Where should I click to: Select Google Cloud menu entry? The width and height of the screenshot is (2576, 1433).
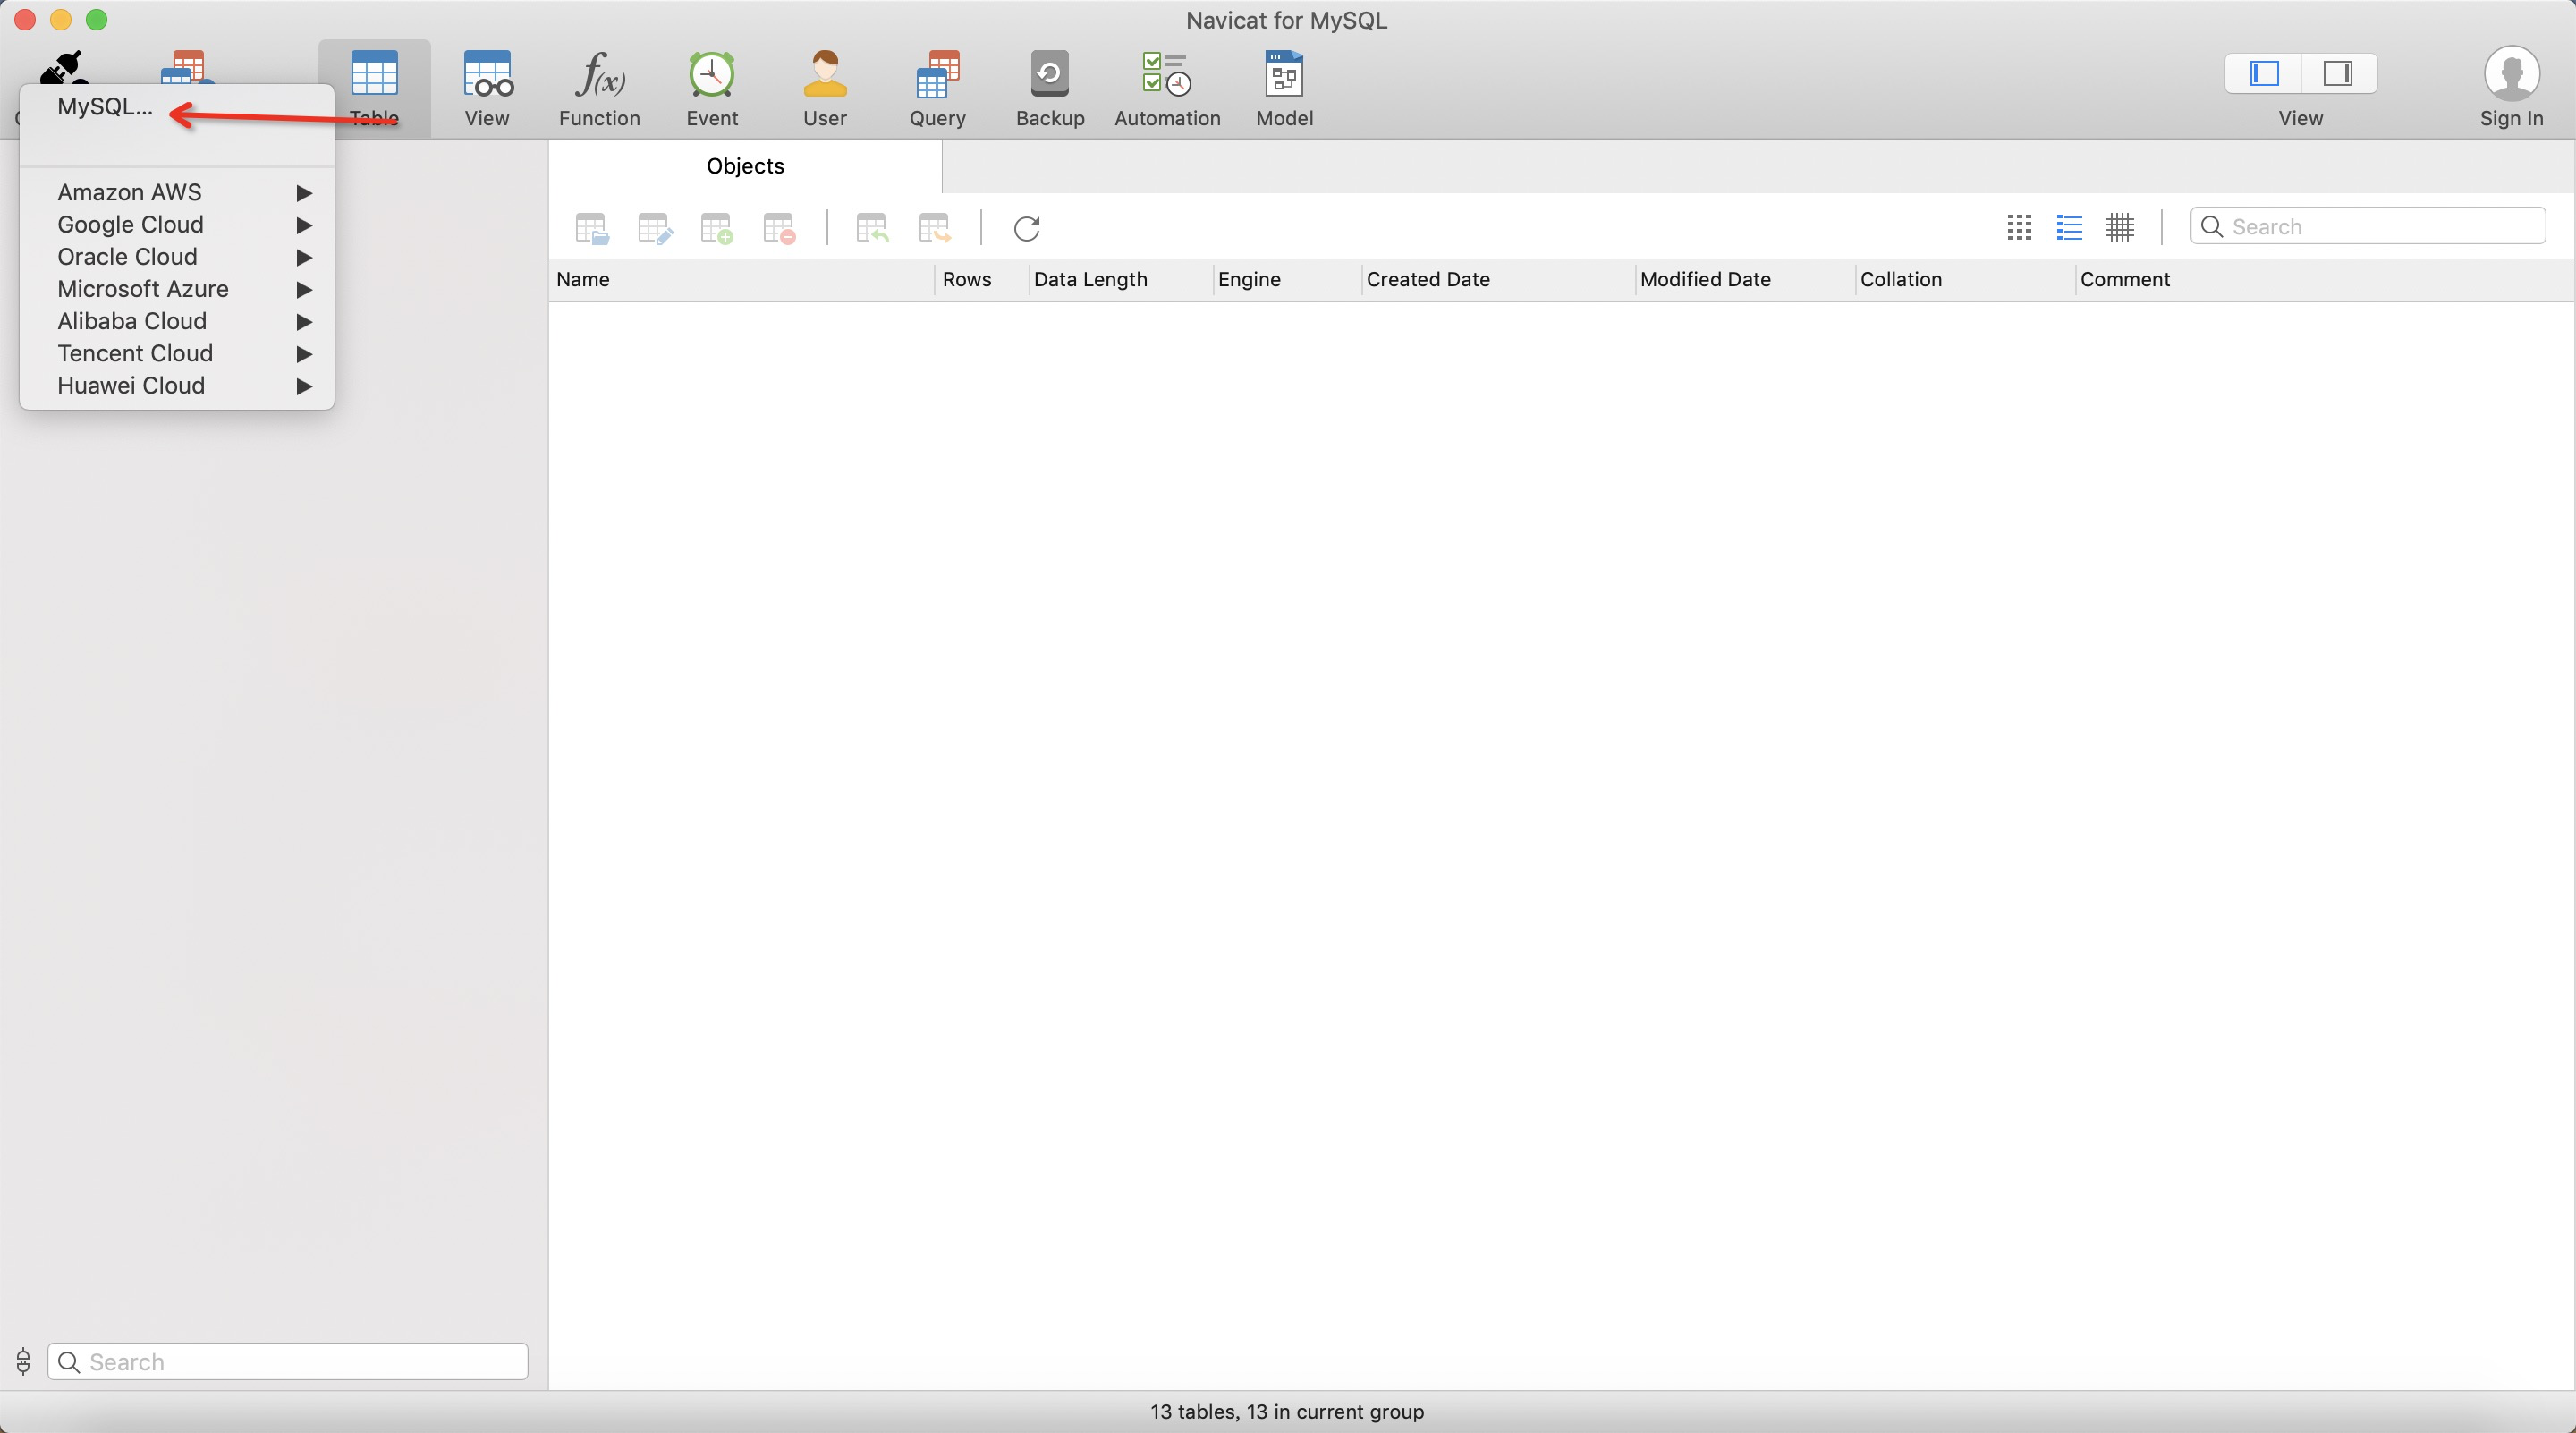click(177, 224)
